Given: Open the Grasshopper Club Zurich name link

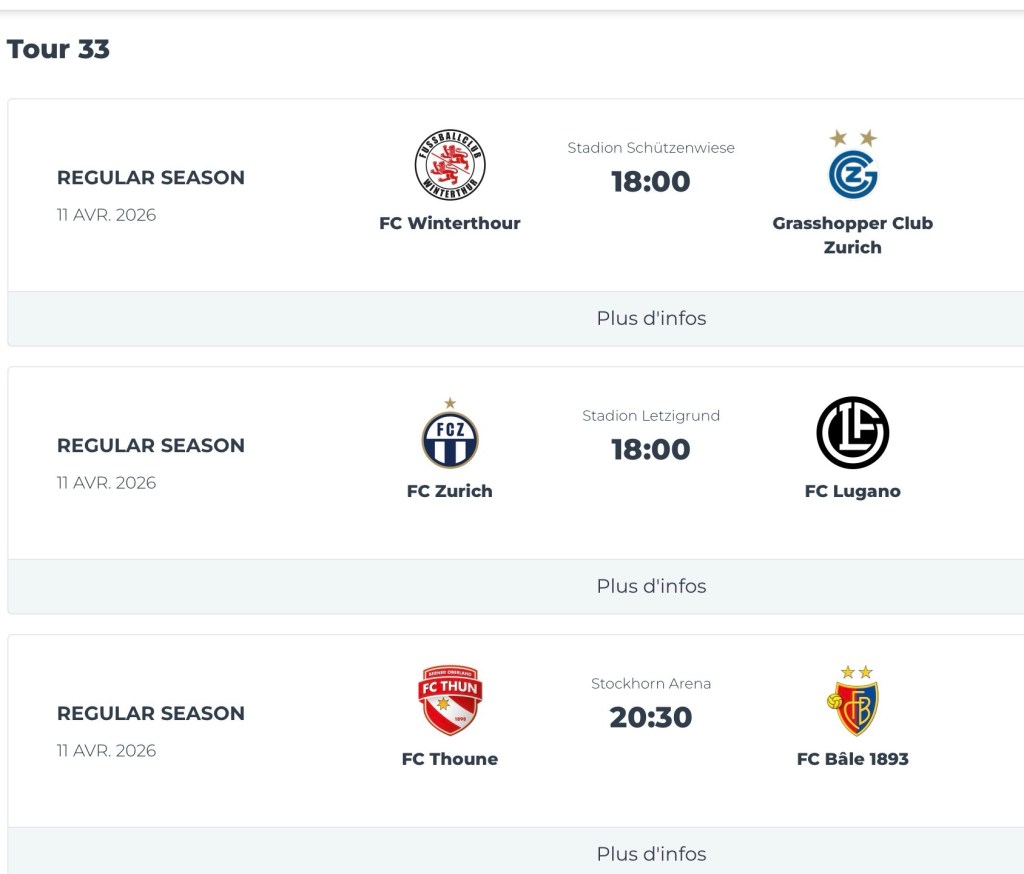Looking at the screenshot, I should [x=853, y=235].
